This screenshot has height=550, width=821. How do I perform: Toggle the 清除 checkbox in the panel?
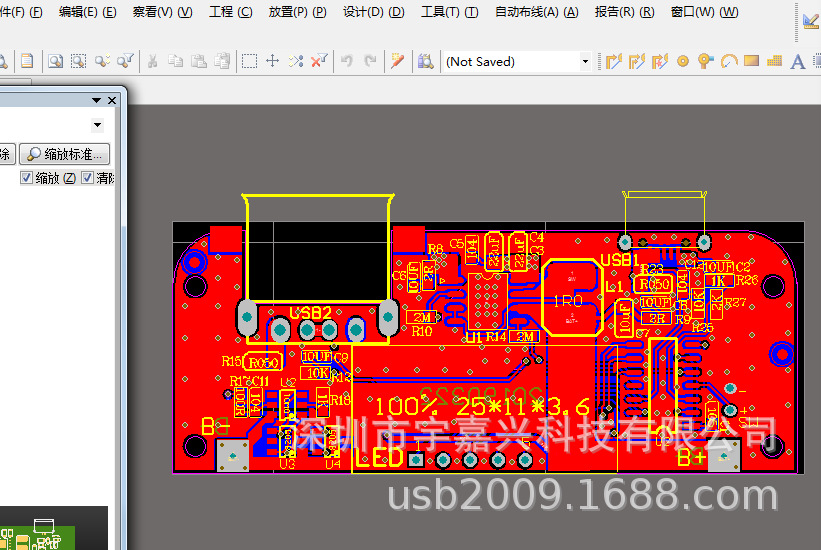tap(87, 178)
